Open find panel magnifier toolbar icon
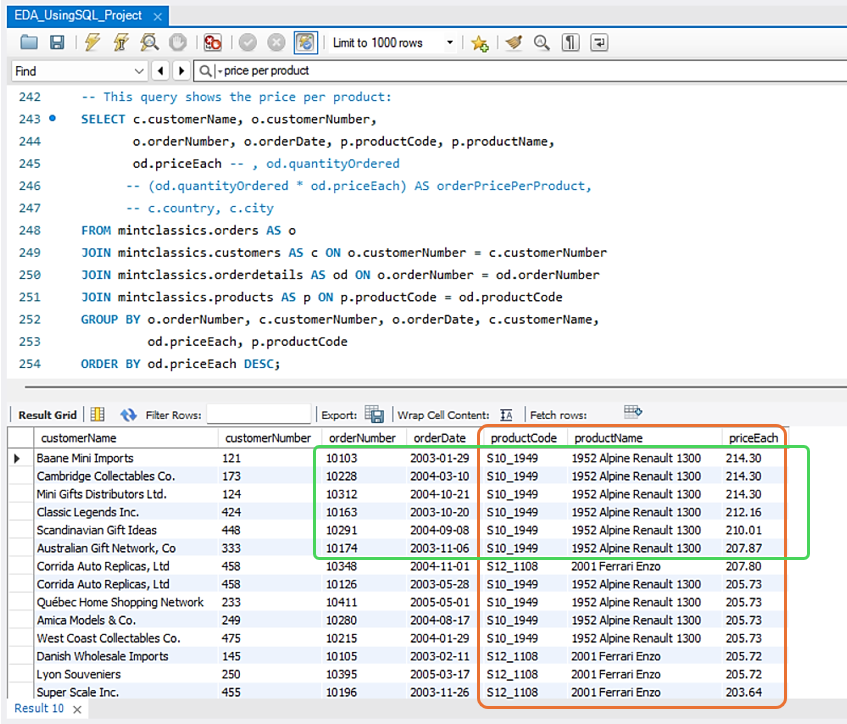The height and width of the screenshot is (724, 847). point(542,42)
